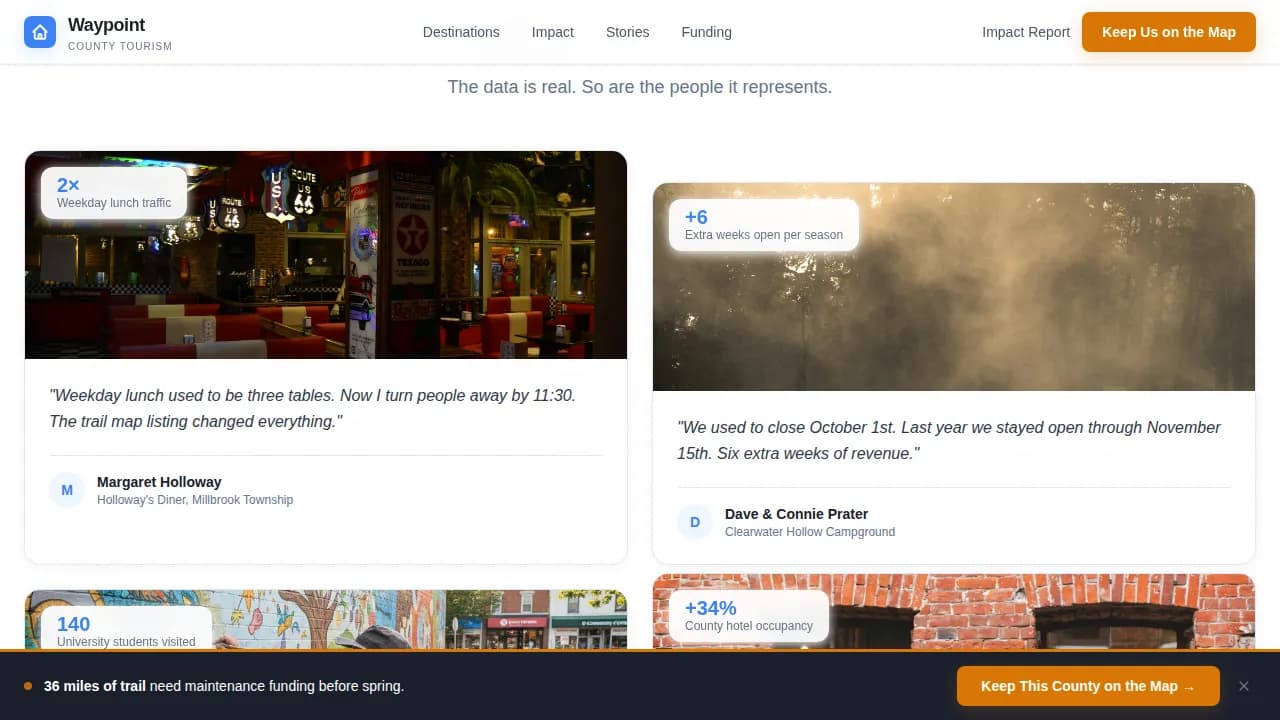
Task: Click the misty forest campground photo
Action: click(x=954, y=287)
